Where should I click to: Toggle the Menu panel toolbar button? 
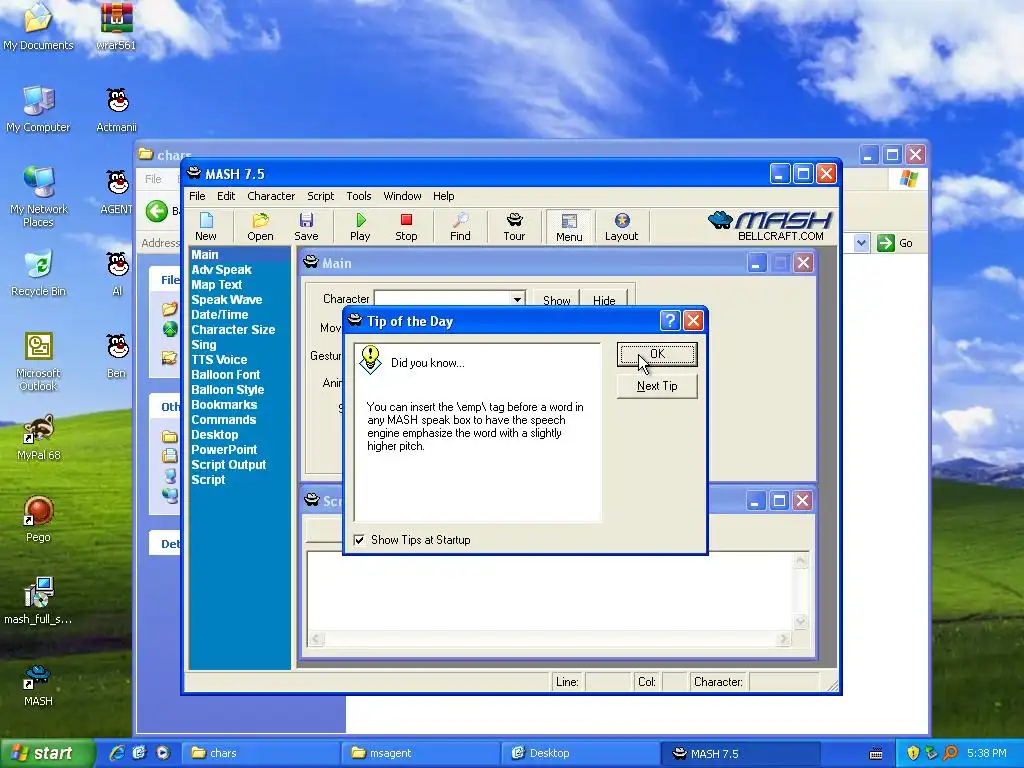(x=569, y=227)
